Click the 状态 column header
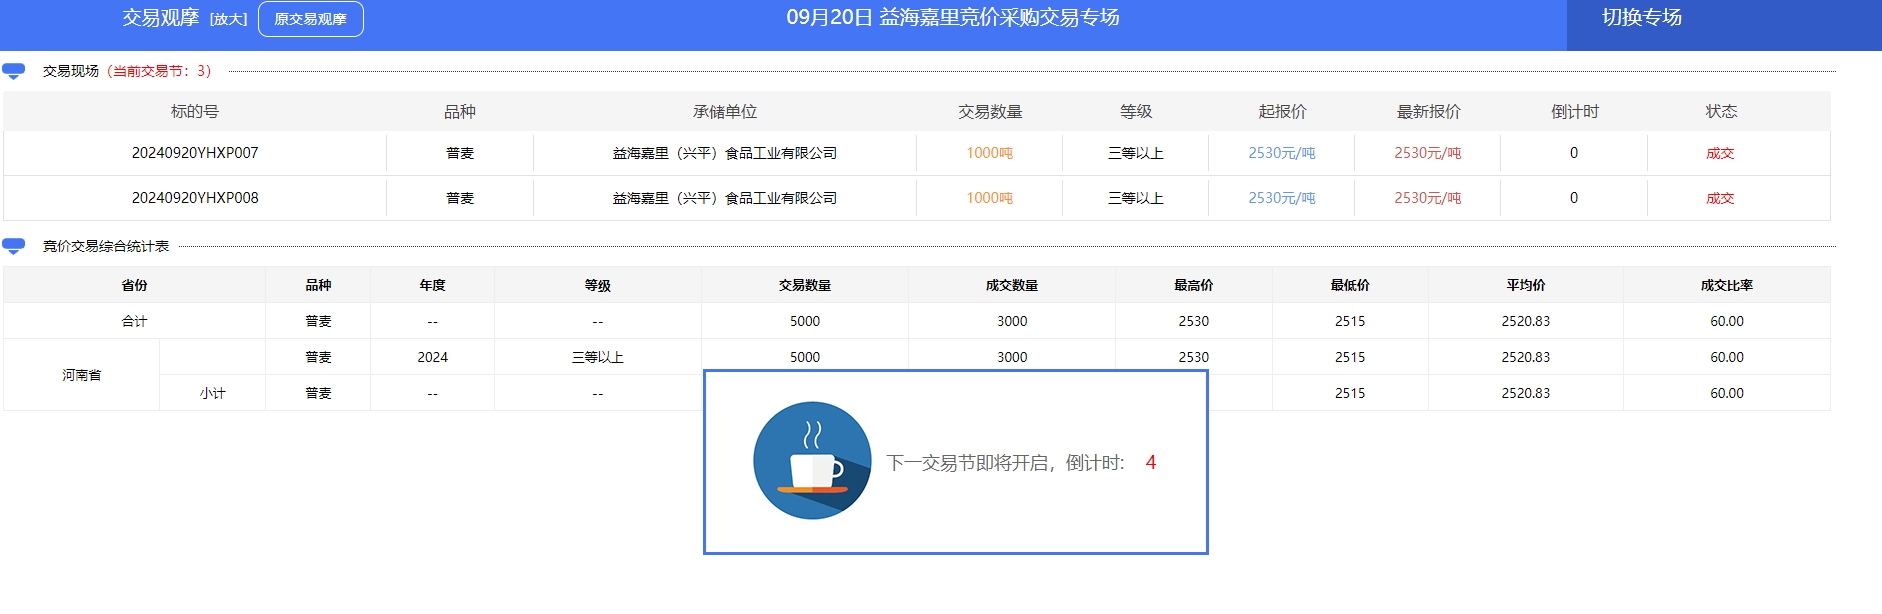Viewport: 1882px width, 614px height. 1721,111
